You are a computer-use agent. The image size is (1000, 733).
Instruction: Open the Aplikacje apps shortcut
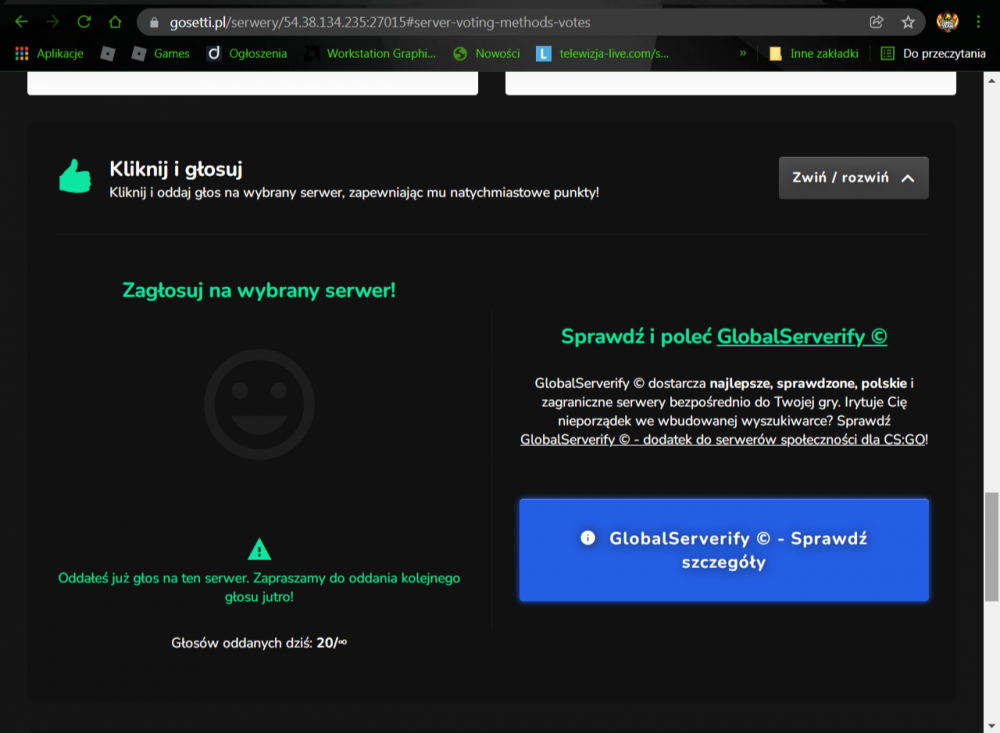point(49,54)
